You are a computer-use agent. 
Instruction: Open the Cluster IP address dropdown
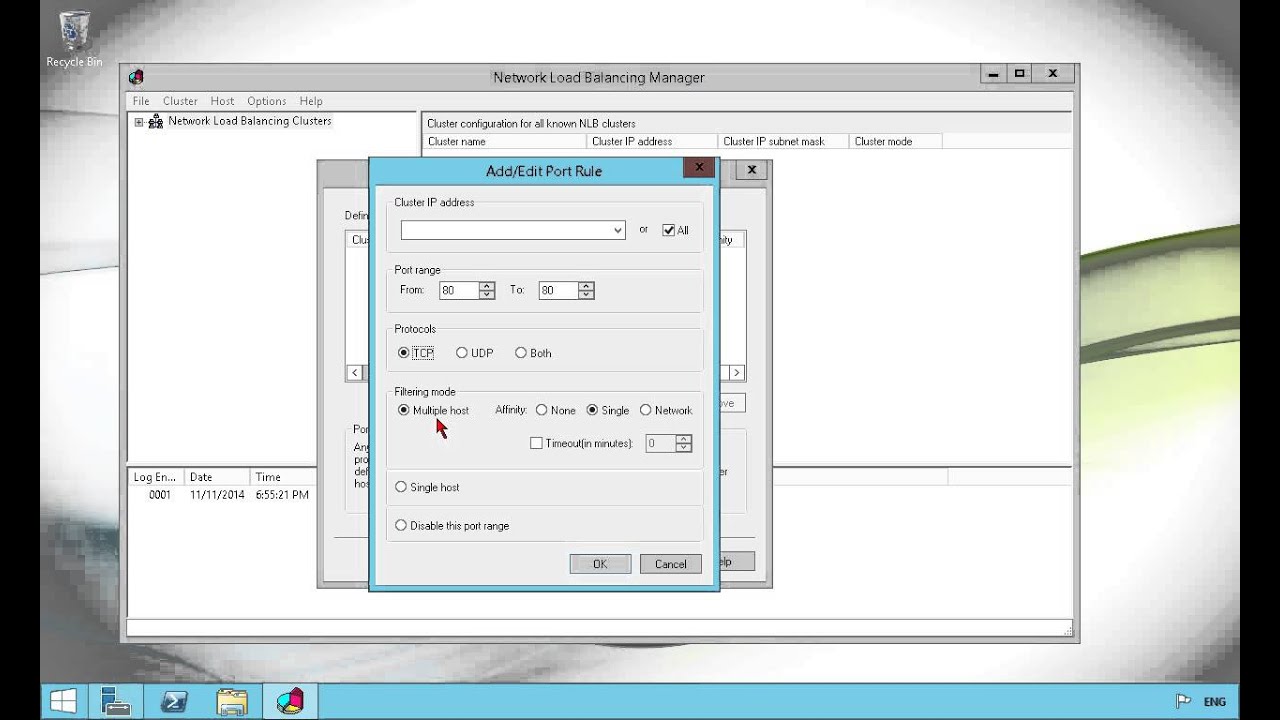pos(618,230)
